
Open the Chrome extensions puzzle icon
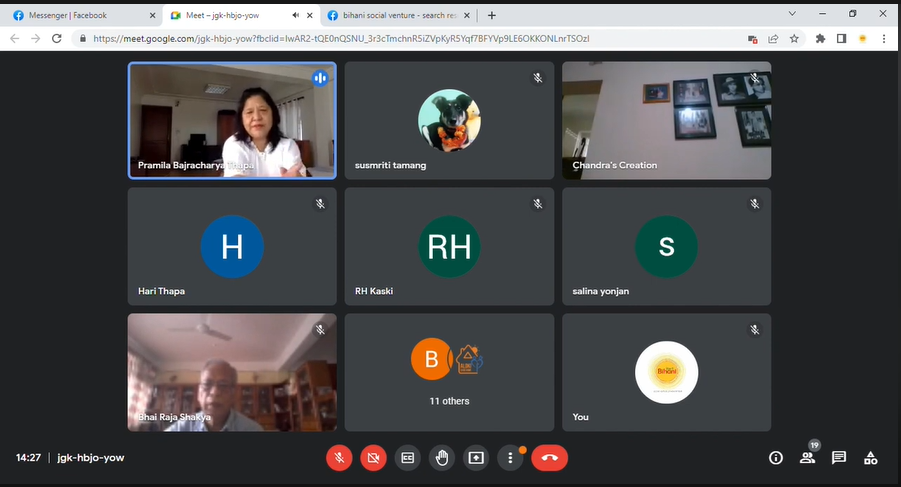click(x=821, y=39)
